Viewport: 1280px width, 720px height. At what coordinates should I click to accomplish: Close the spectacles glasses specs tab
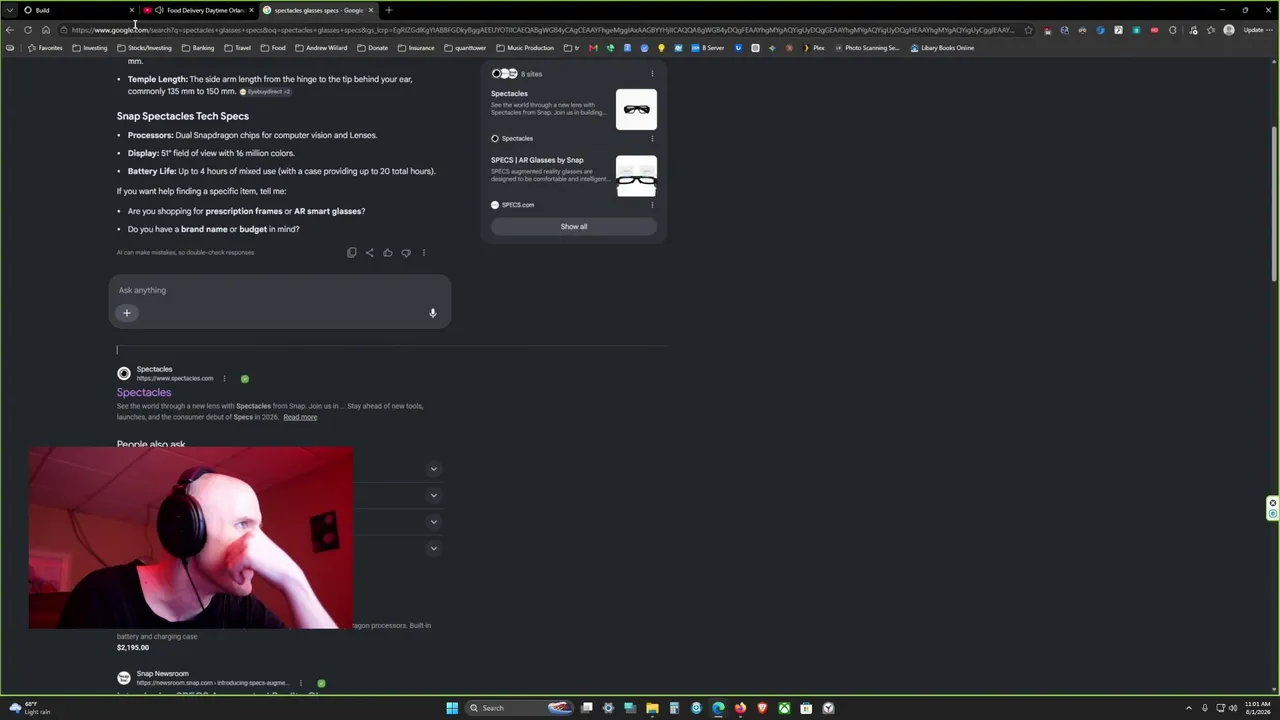tap(371, 10)
